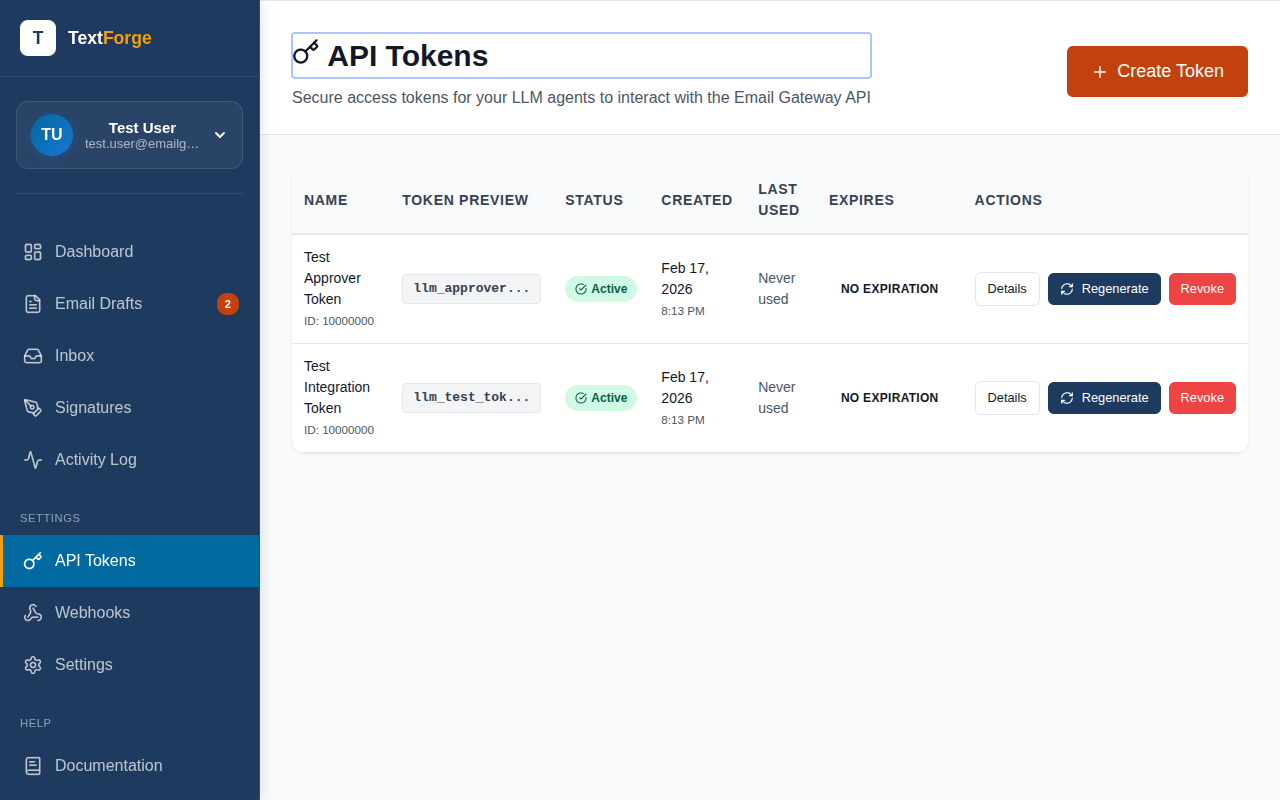Click the Expires column header

point(862,200)
